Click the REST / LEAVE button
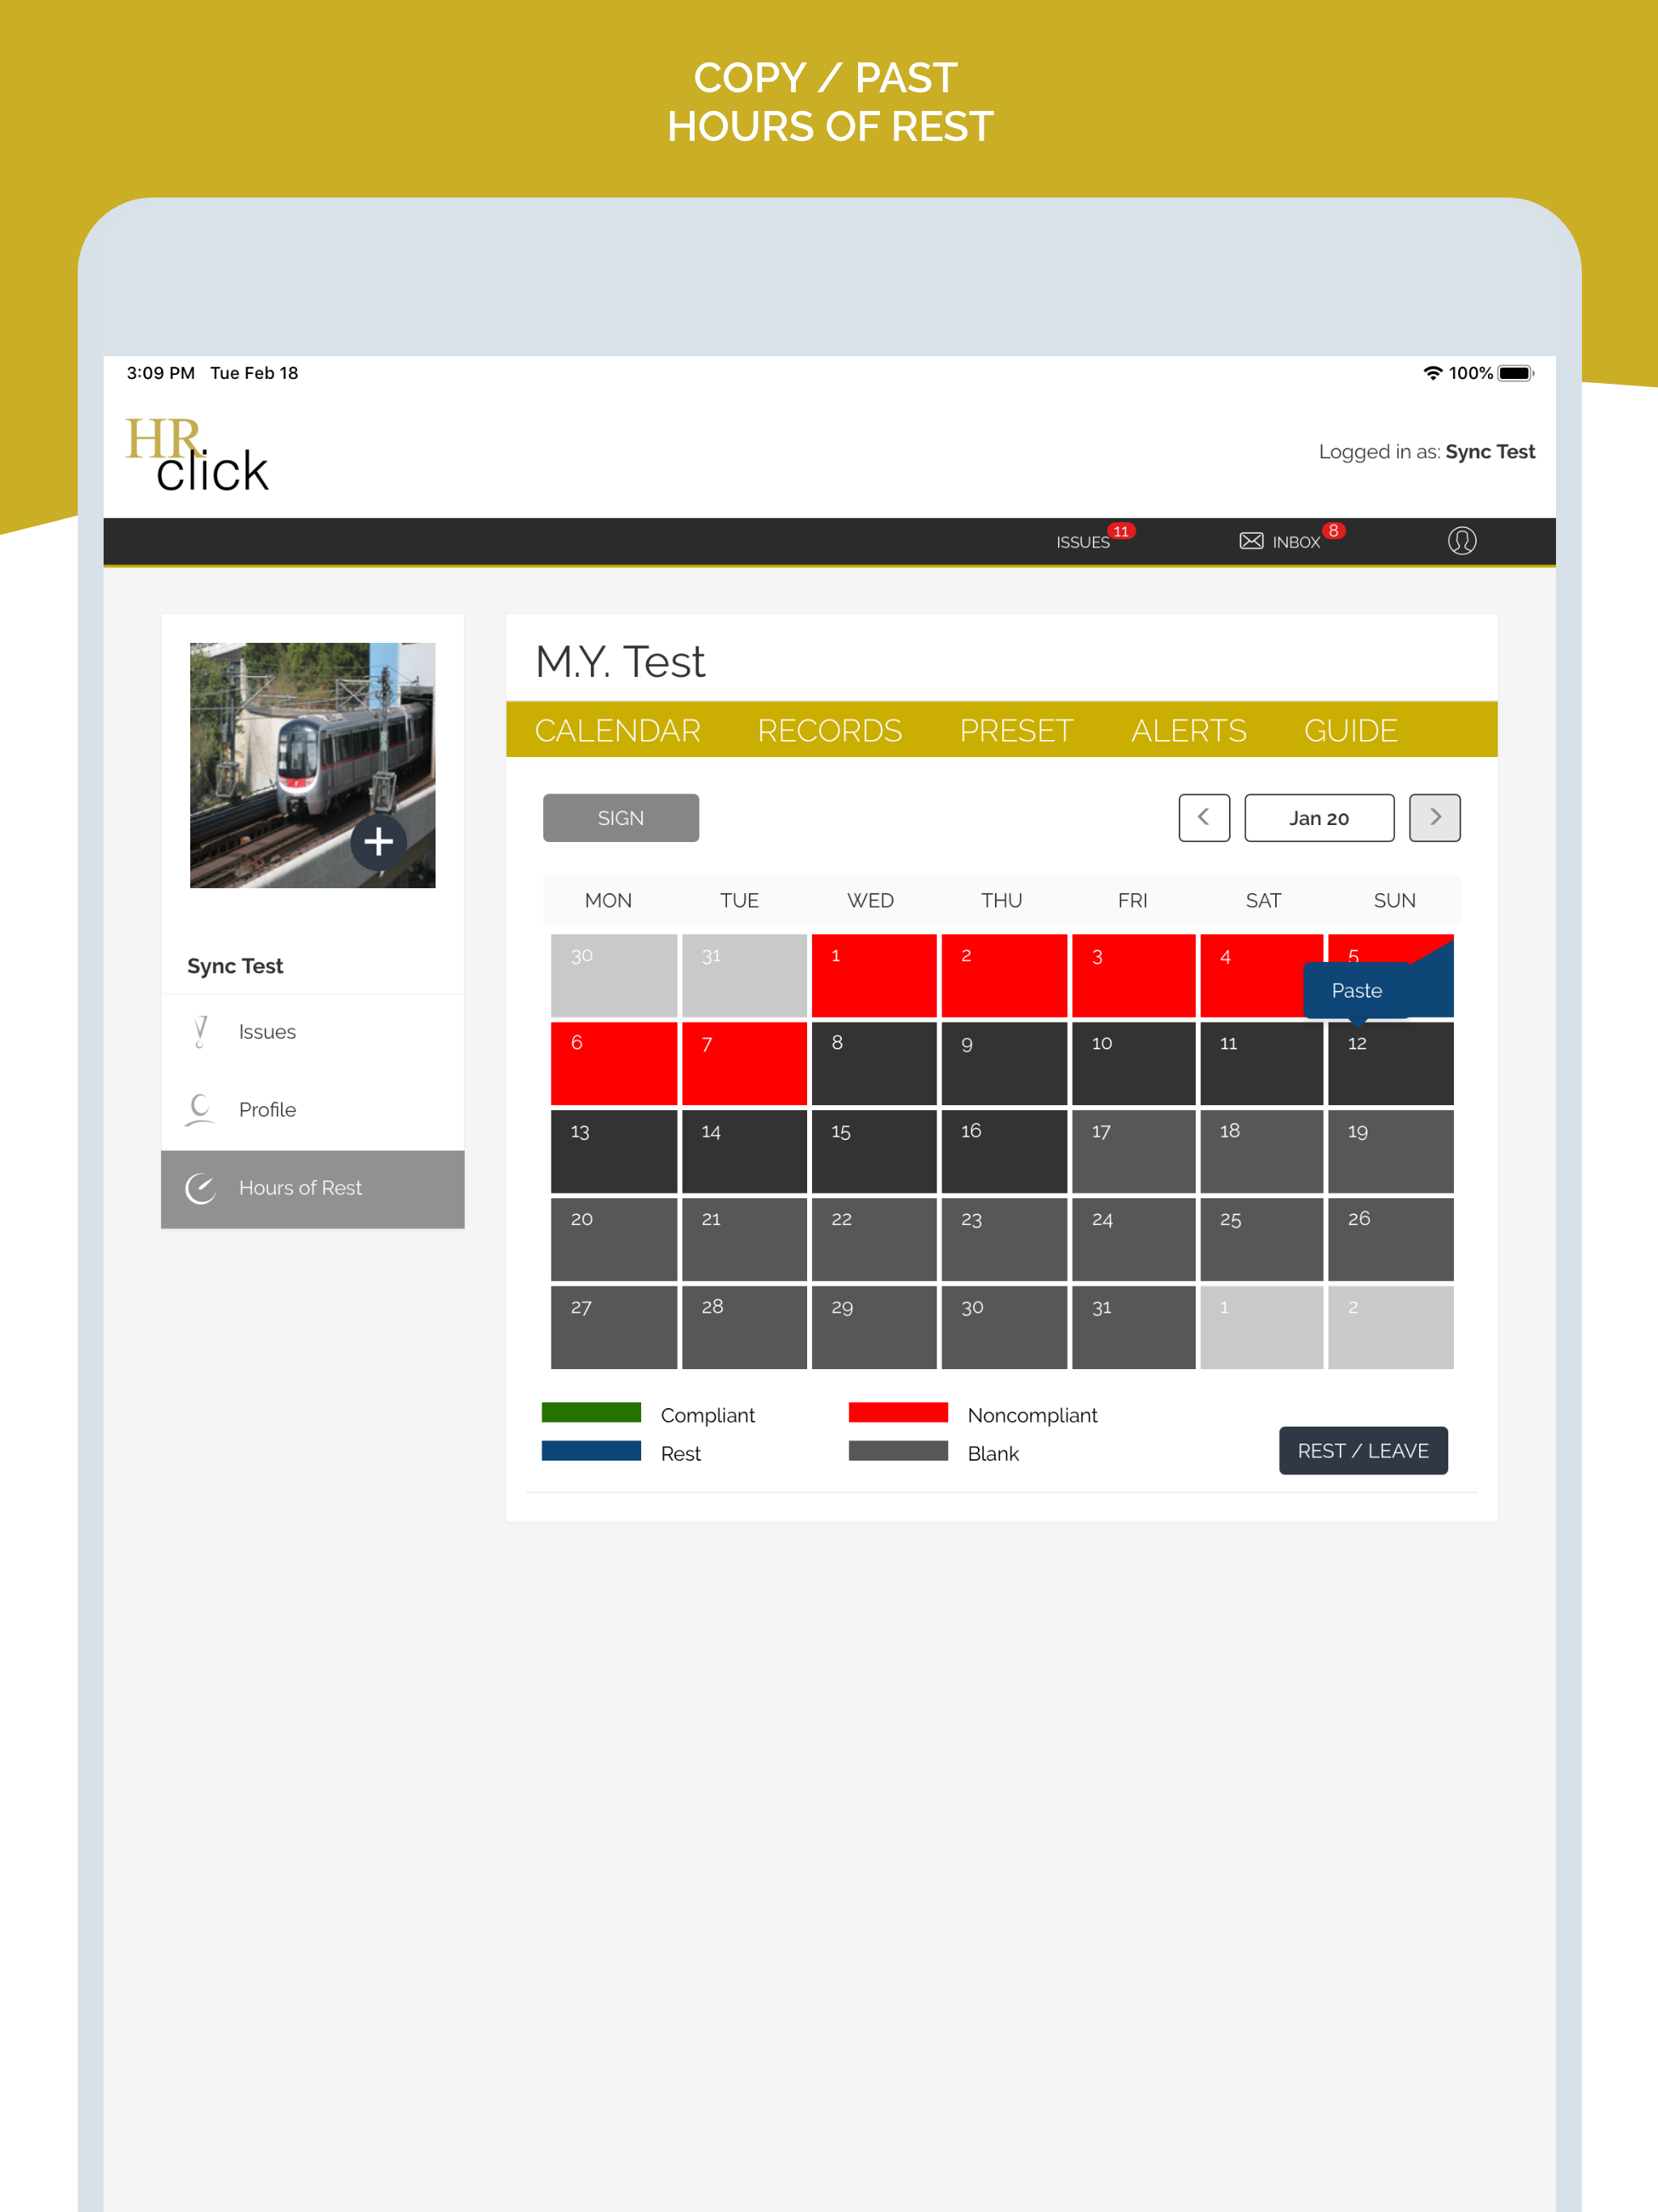The image size is (1658, 2212). click(1363, 1450)
